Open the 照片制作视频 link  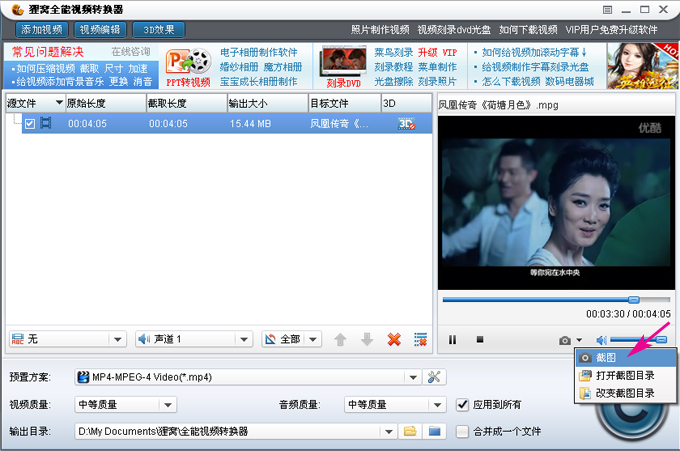click(380, 30)
